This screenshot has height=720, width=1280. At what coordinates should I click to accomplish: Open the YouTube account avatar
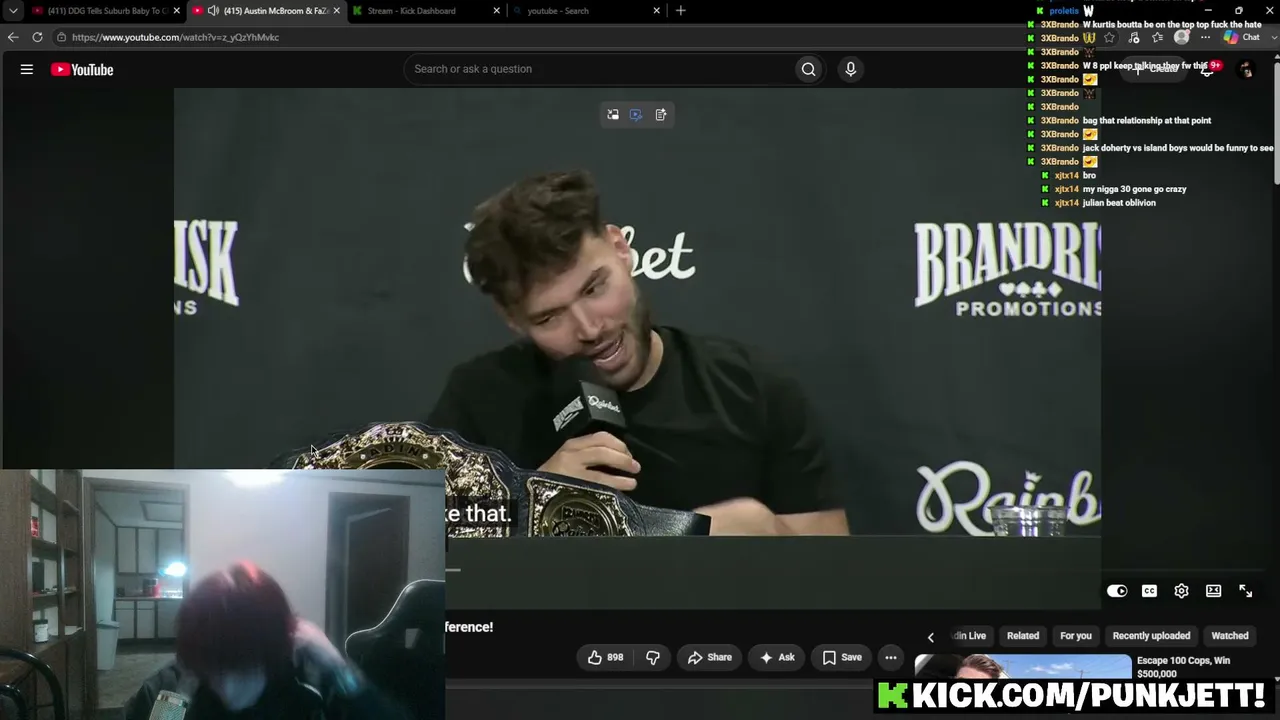tap(1246, 69)
